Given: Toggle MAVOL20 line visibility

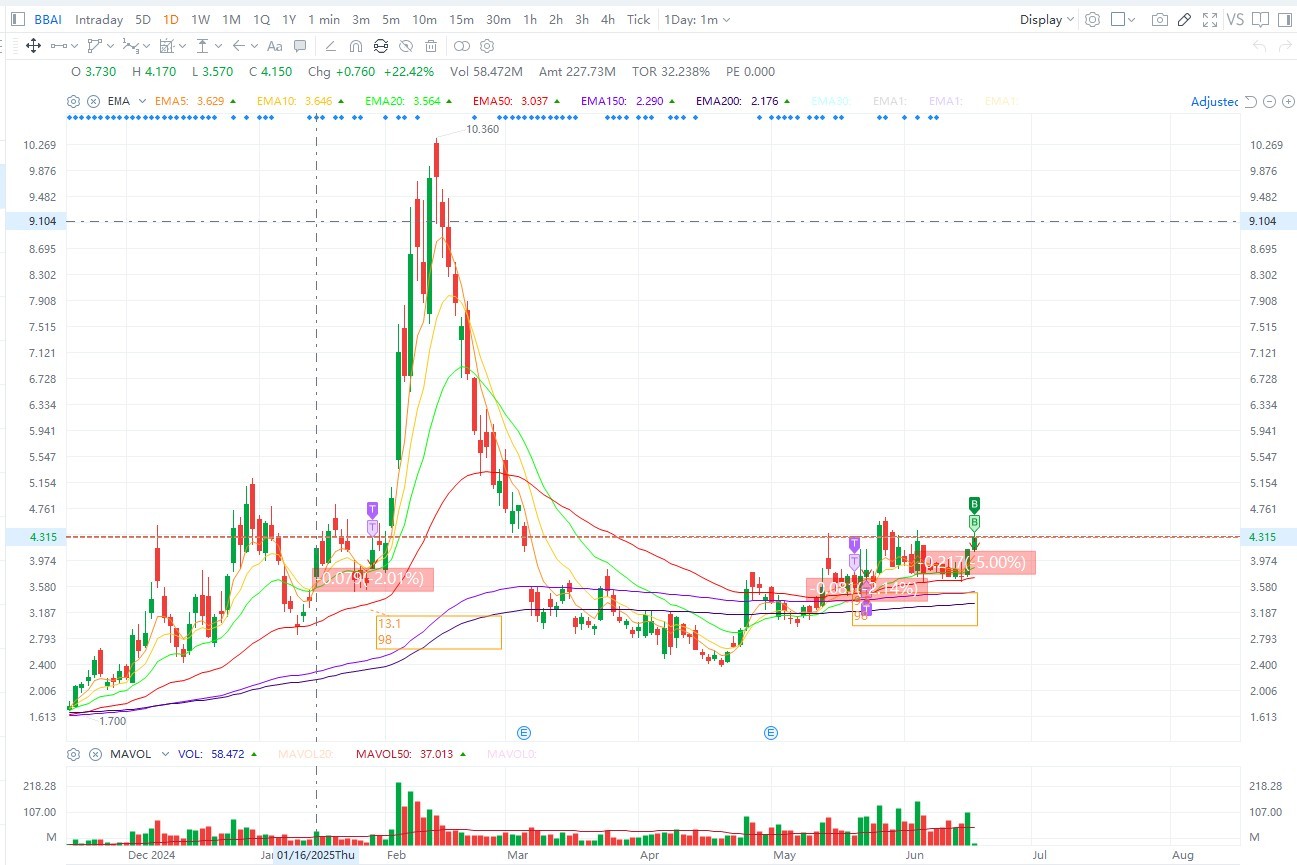Looking at the screenshot, I should pos(306,754).
